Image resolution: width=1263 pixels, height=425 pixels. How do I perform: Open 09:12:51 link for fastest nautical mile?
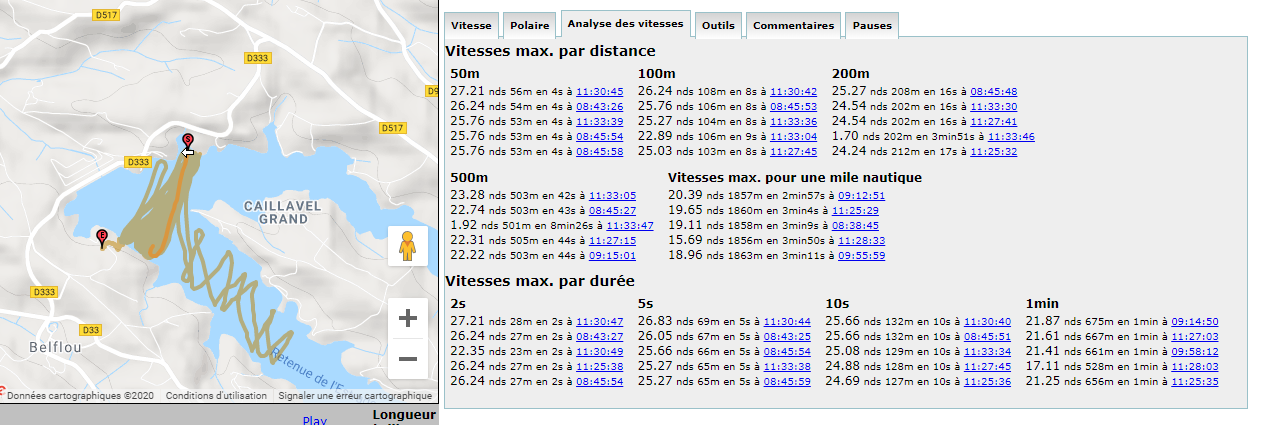pos(861,196)
